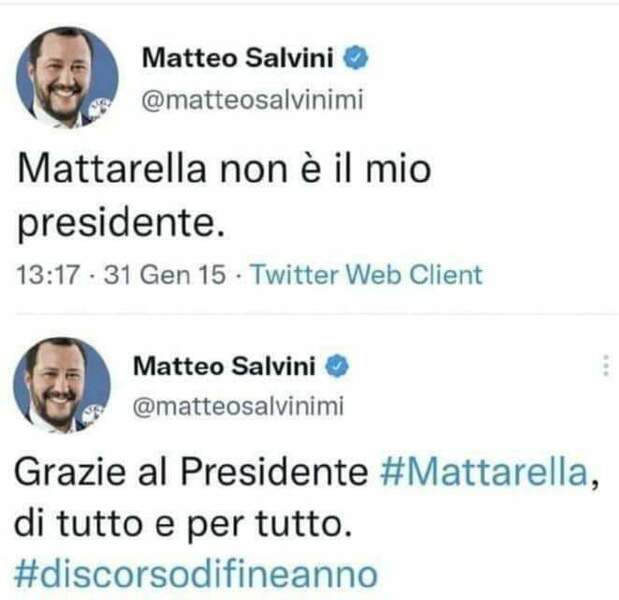This screenshot has height=600, width=619.
Task: Open the @matteosalvinimi handle on the second tweet
Action: point(239,405)
